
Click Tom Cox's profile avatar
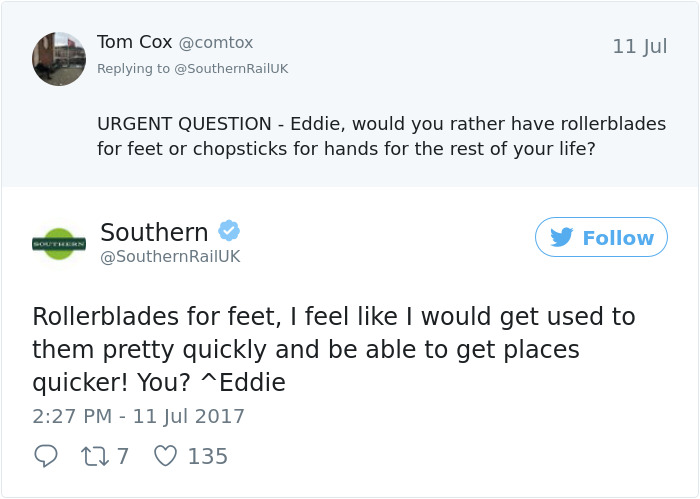(59, 59)
